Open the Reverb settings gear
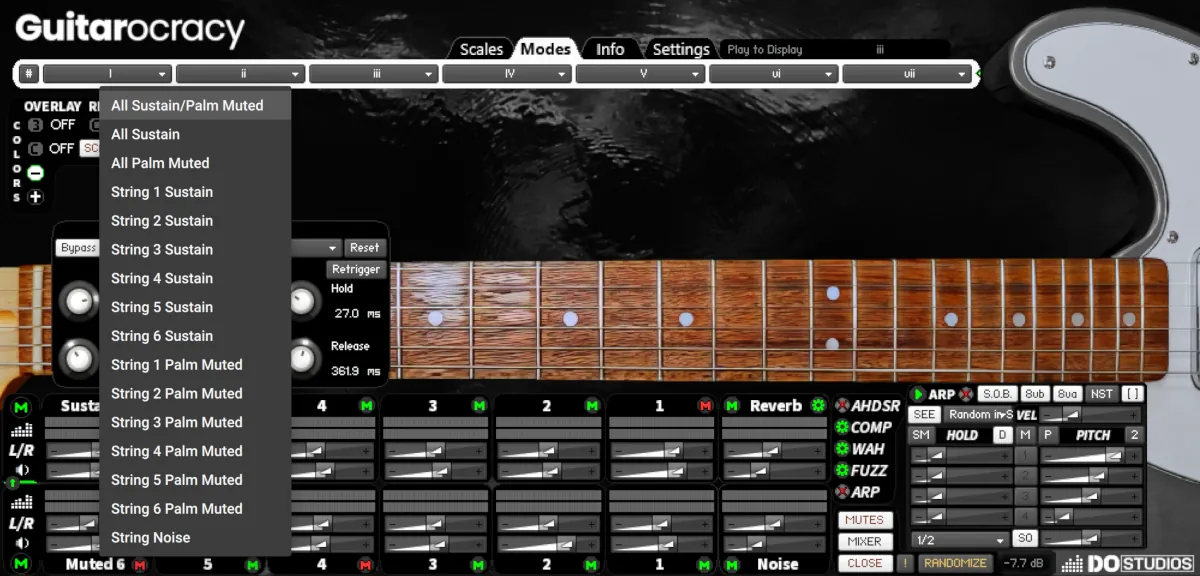The image size is (1200, 576). pos(818,406)
